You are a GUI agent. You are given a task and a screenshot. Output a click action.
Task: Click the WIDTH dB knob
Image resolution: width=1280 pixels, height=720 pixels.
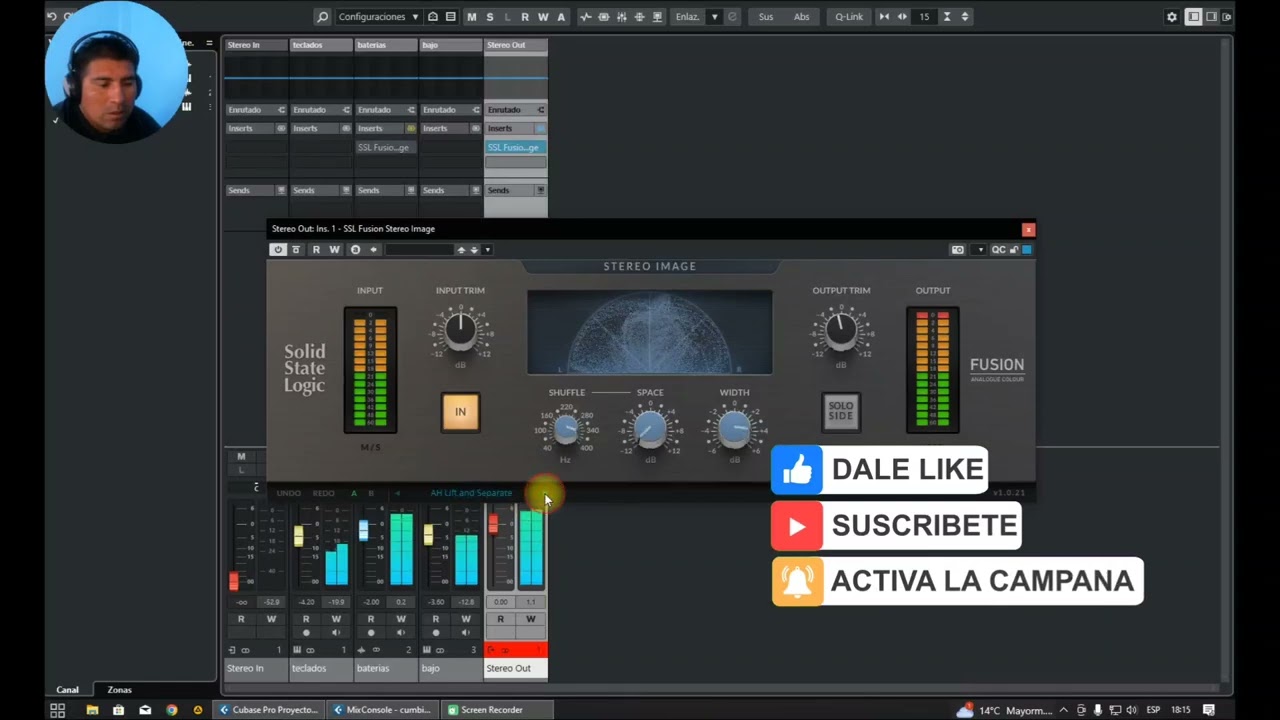(734, 430)
